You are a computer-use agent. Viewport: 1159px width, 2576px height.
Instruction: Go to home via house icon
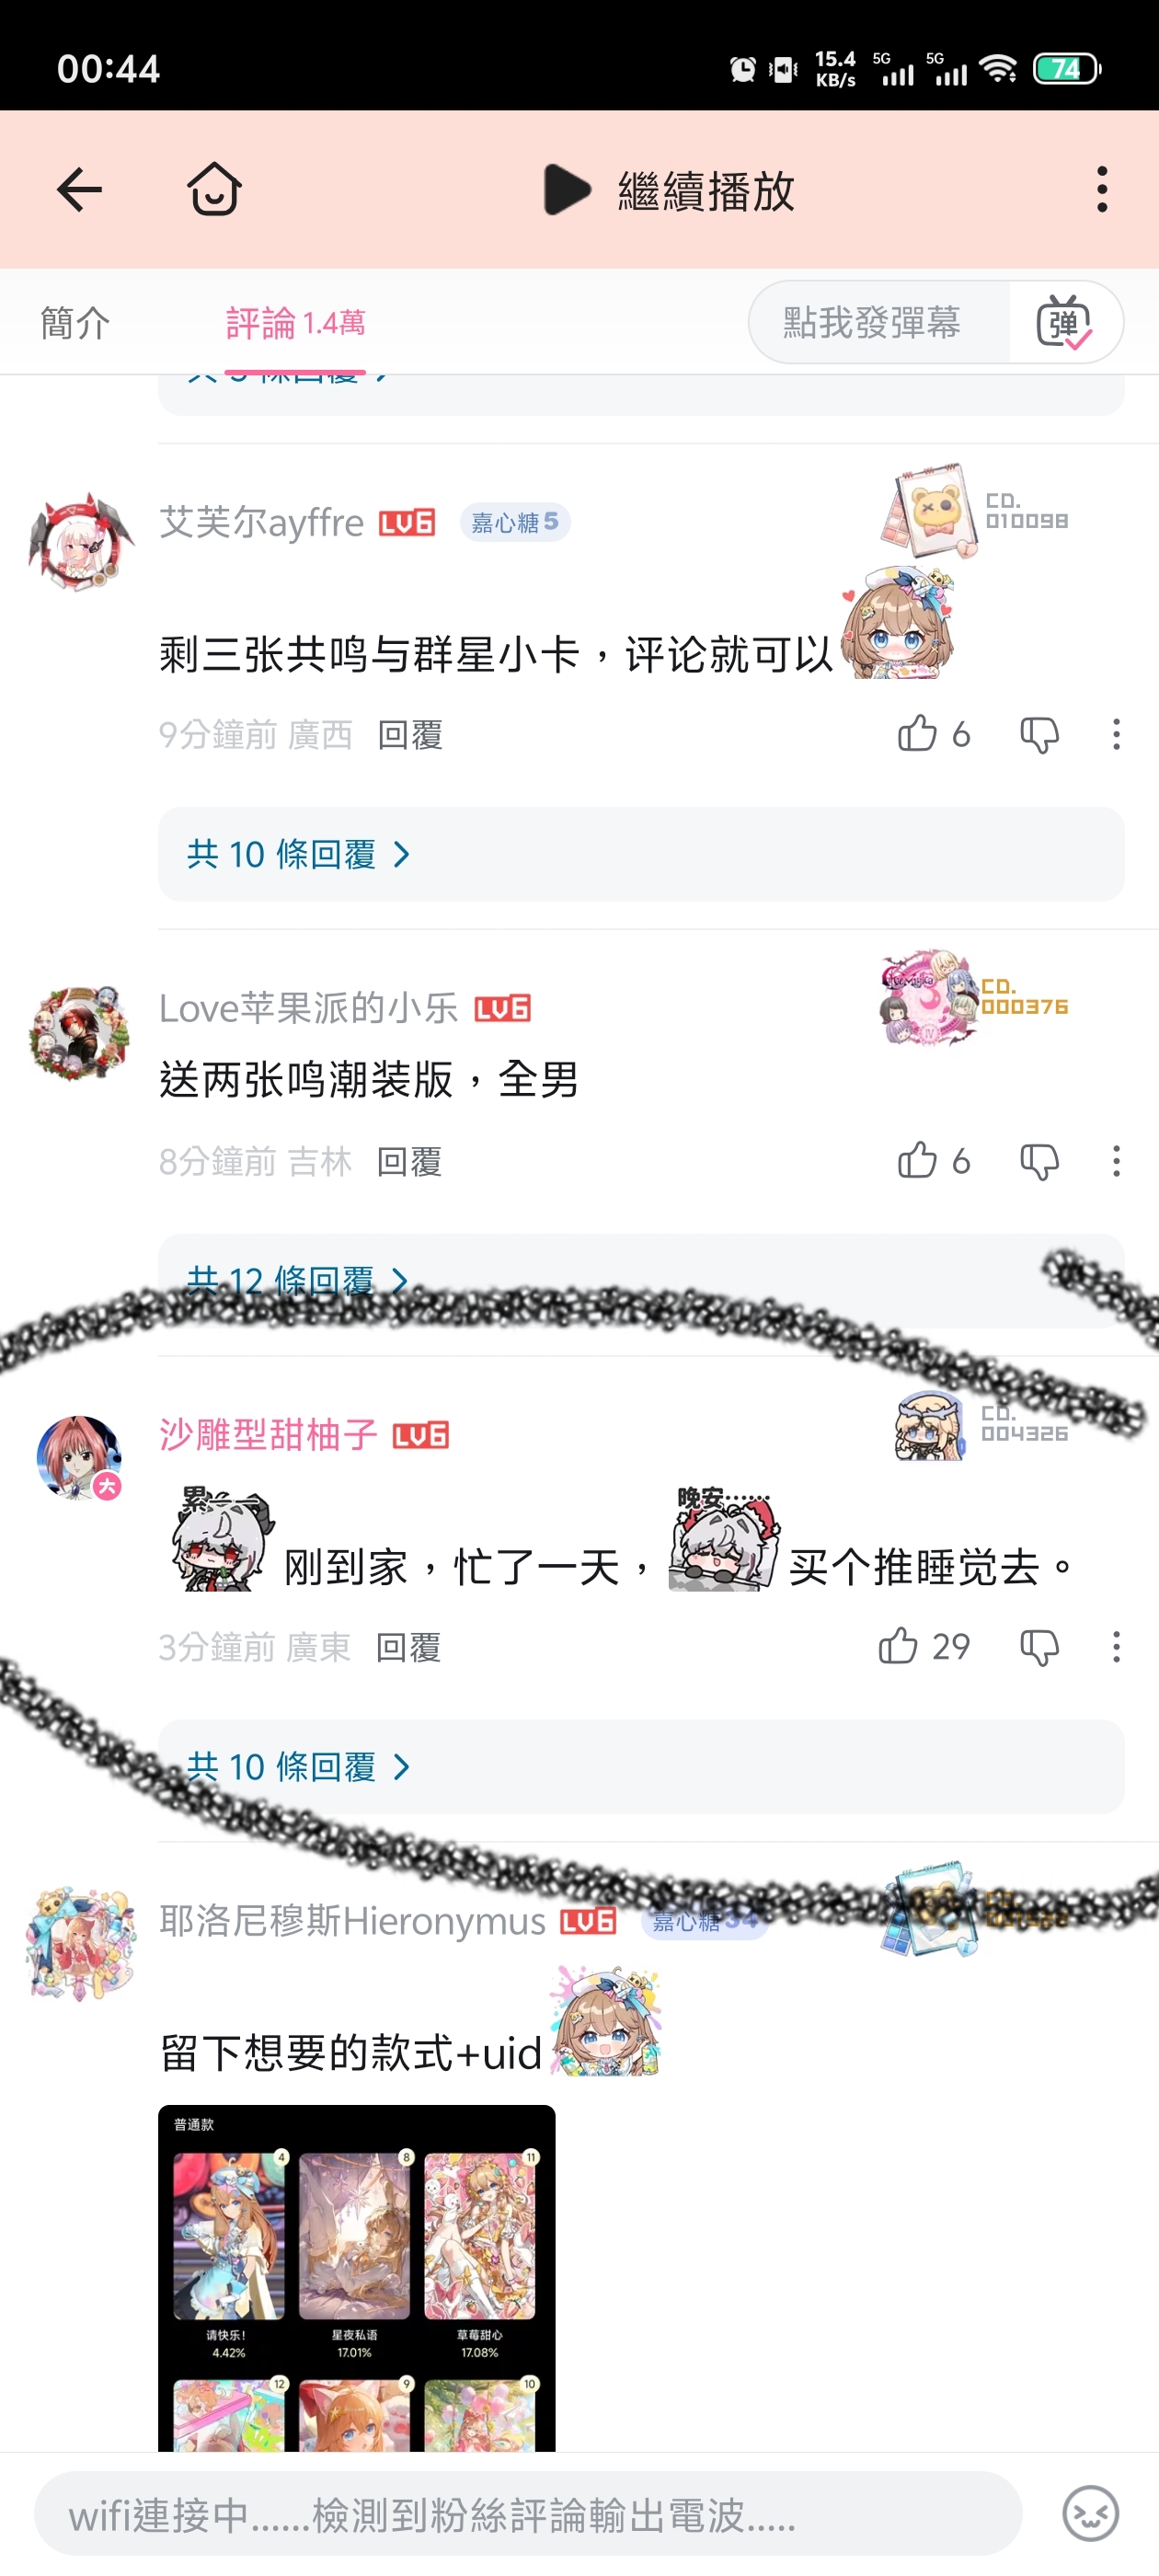214,189
